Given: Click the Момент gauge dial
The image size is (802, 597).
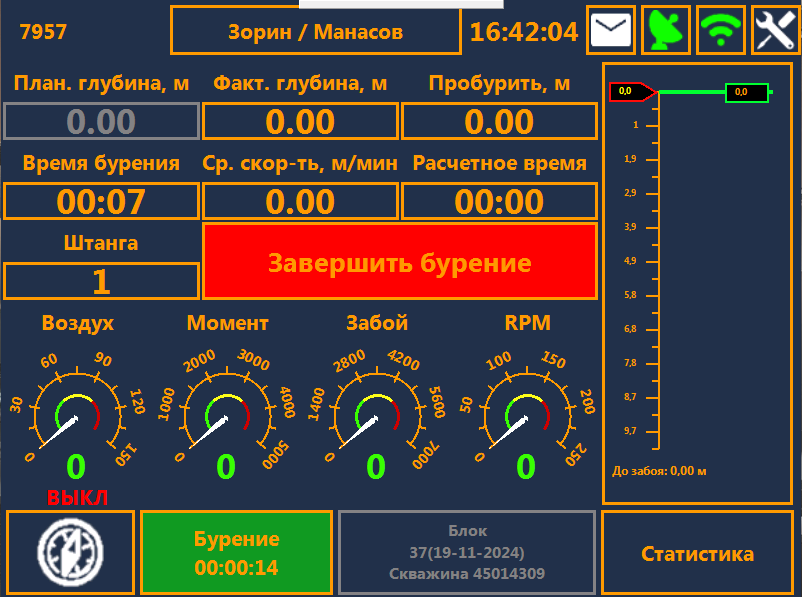Looking at the screenshot, I should (227, 412).
